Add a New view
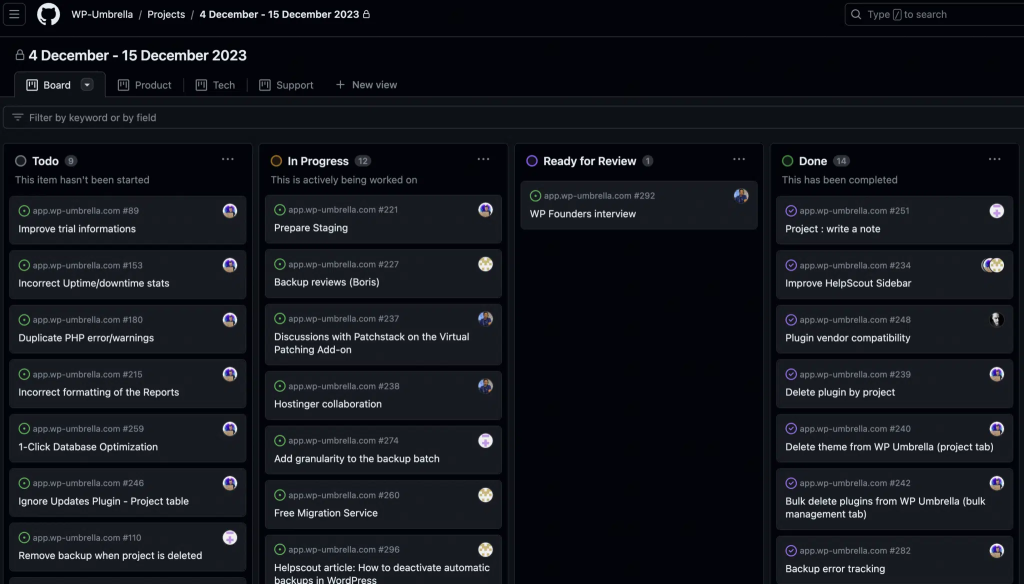 pyautogui.click(x=366, y=85)
